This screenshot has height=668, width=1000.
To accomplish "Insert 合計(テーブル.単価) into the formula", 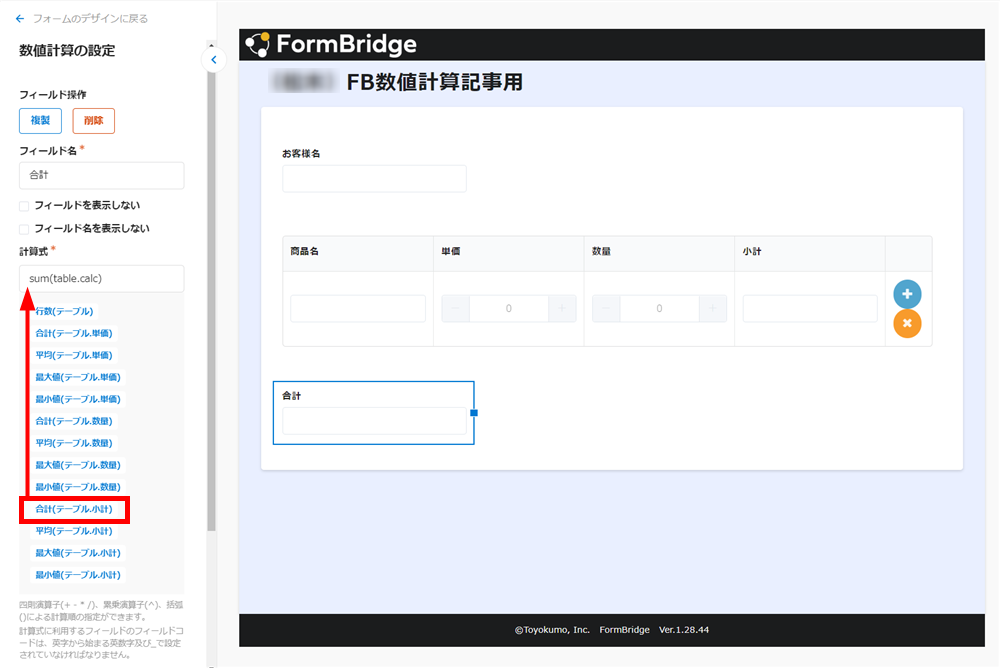I will [73, 333].
